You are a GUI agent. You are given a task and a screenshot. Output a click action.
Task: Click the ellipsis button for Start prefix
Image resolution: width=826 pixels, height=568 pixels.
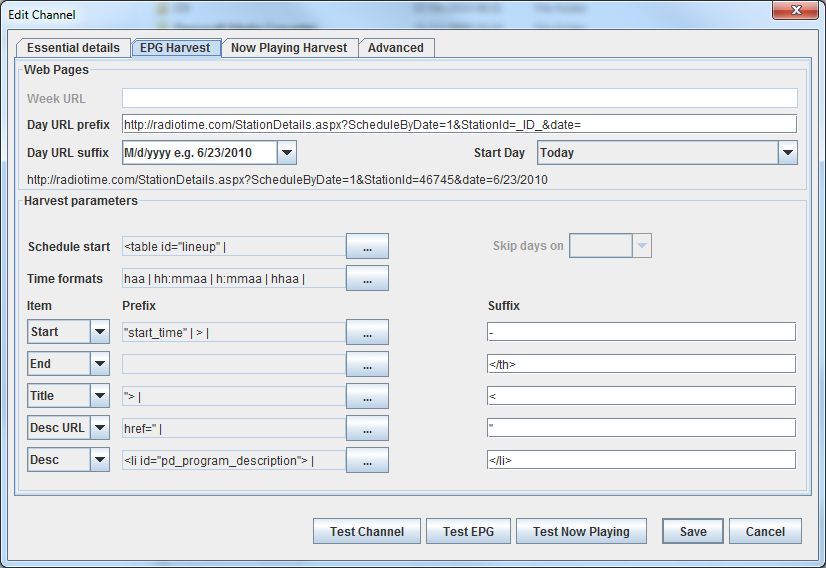[367, 332]
